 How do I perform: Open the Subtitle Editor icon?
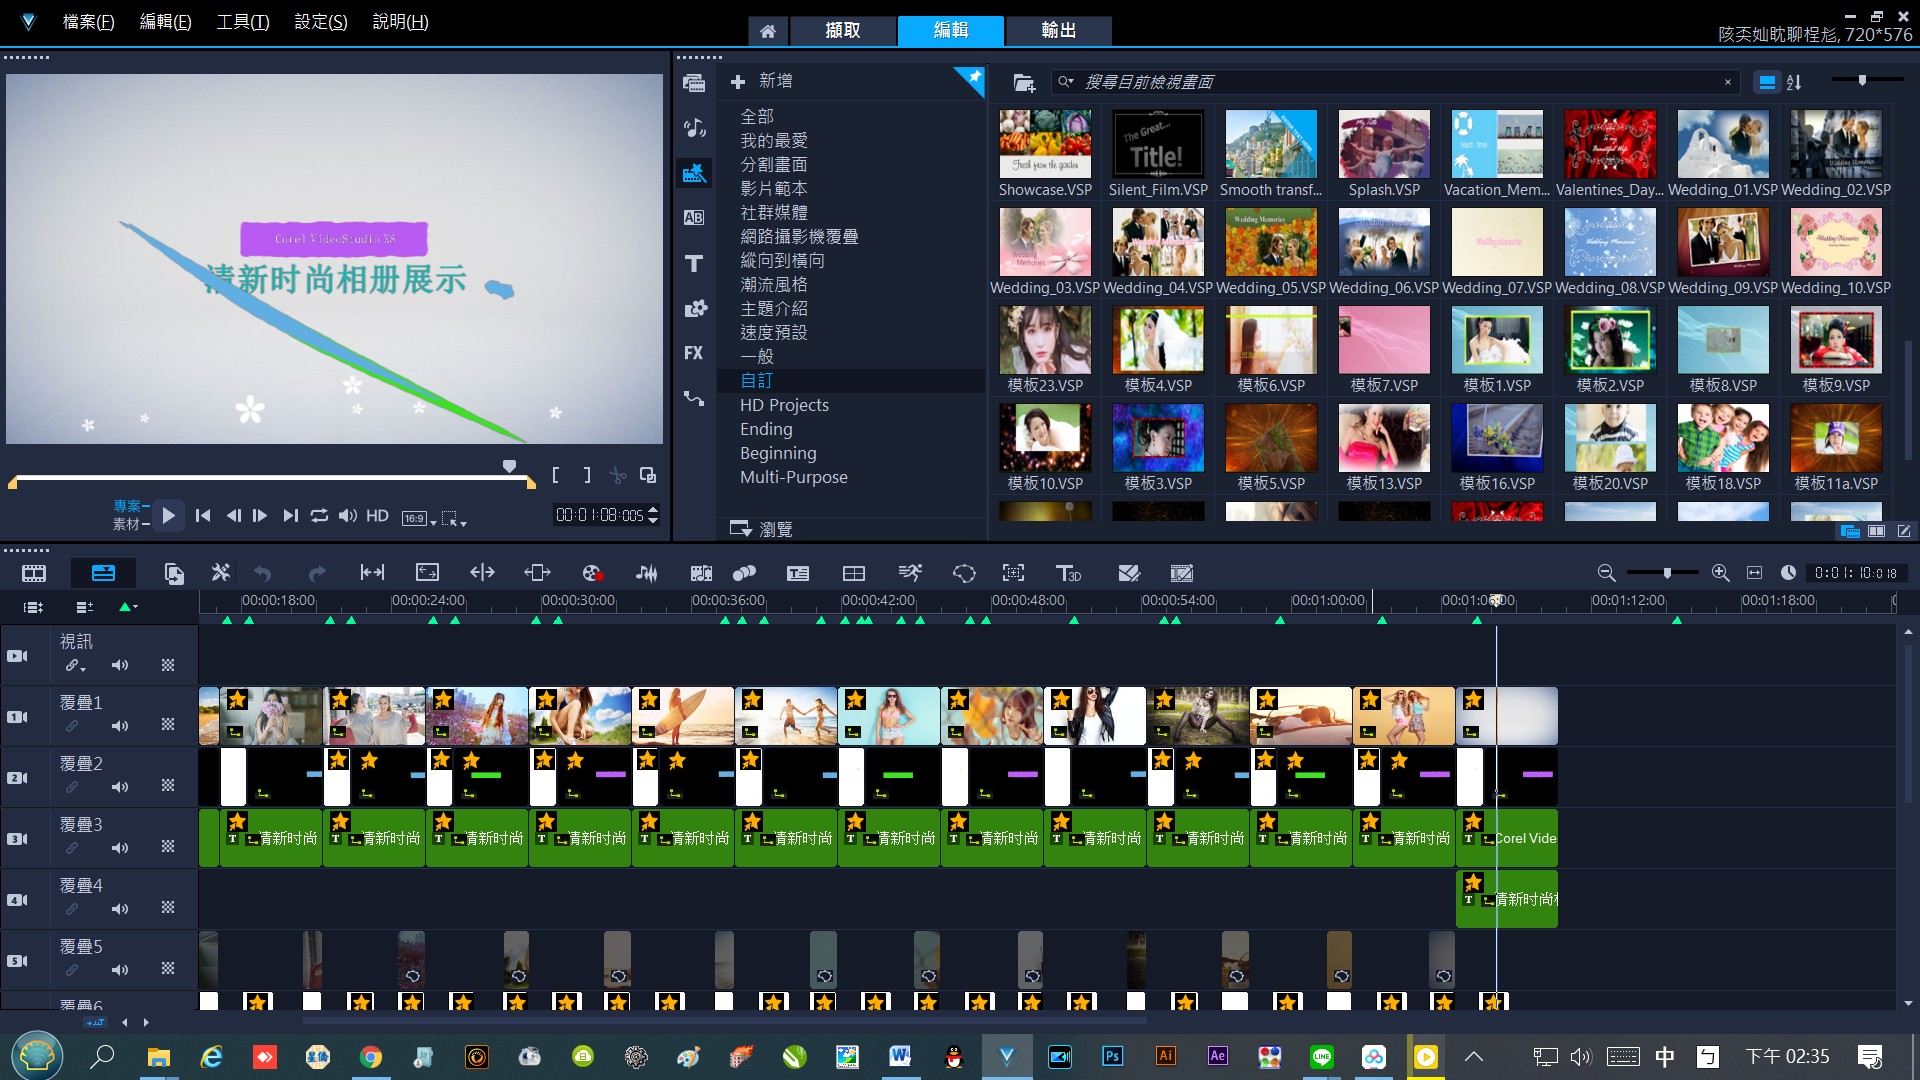(x=797, y=573)
